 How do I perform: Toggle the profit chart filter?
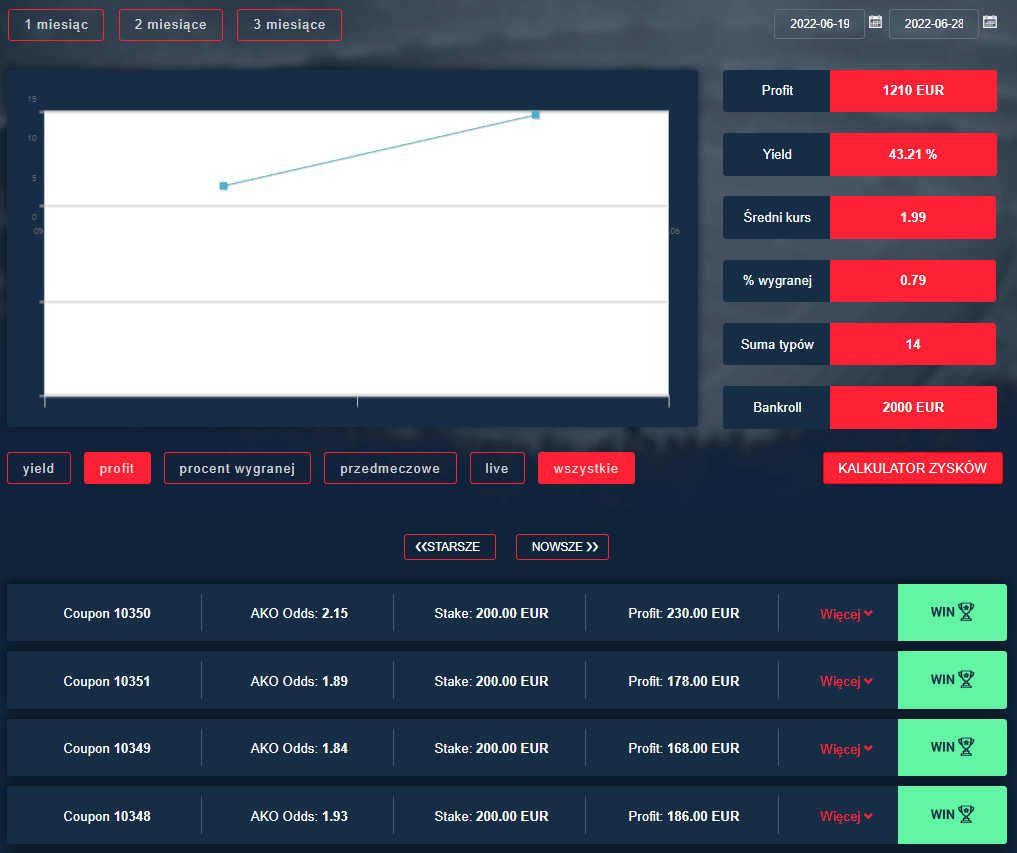coord(117,468)
